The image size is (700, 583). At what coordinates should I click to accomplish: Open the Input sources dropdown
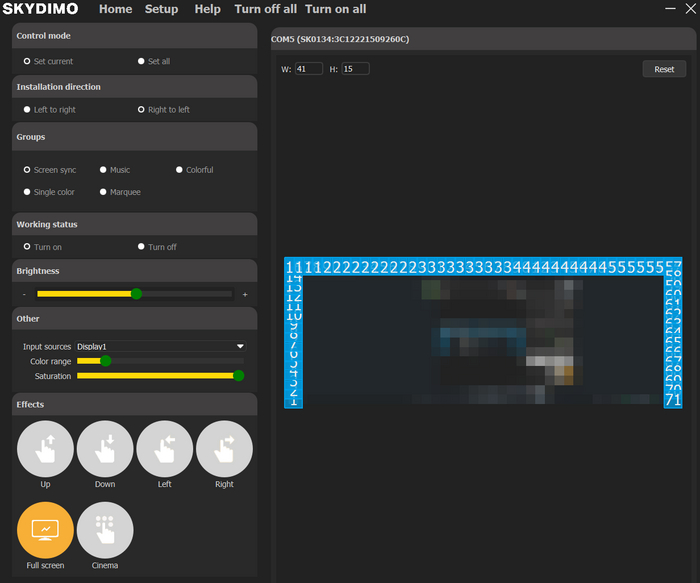(160, 346)
